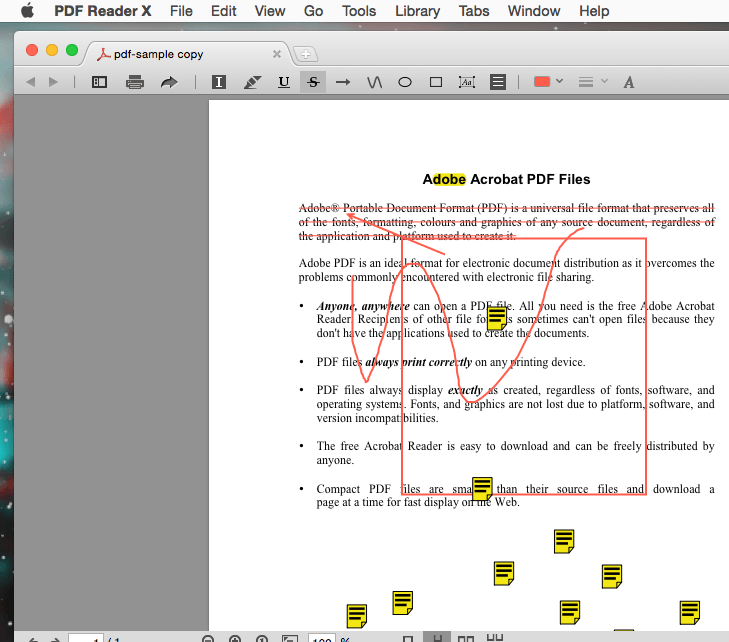Click the topmost sticky note below the text
The image size is (729, 642).
click(564, 541)
